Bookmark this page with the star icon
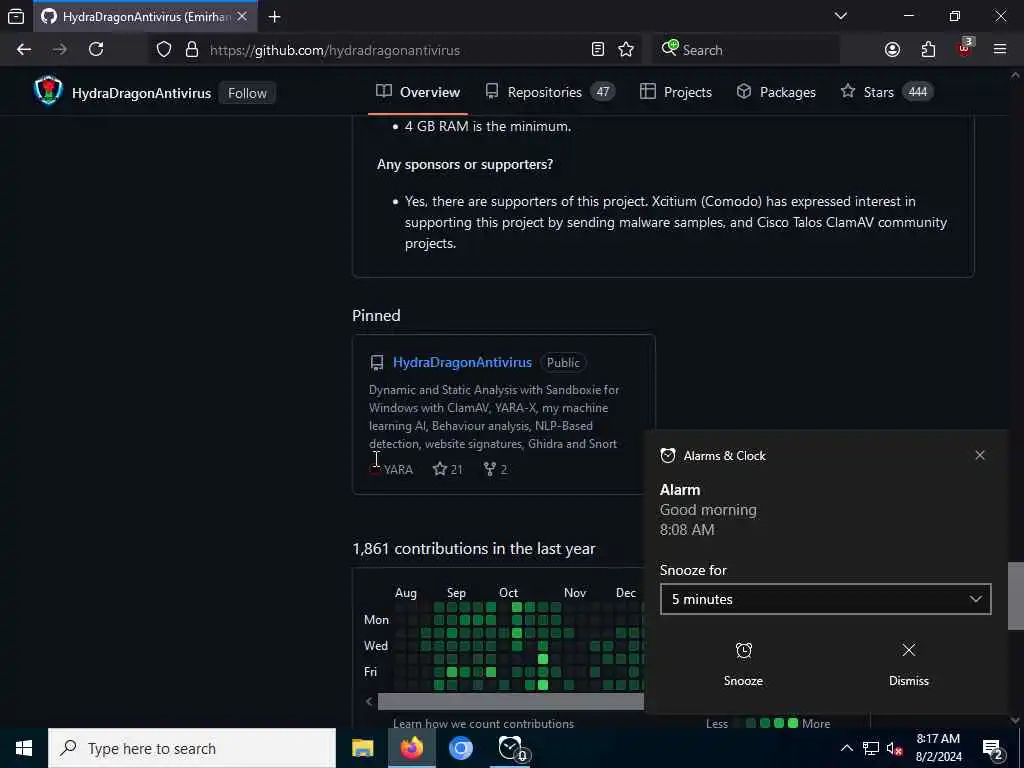The width and height of the screenshot is (1024, 768). tap(626, 50)
